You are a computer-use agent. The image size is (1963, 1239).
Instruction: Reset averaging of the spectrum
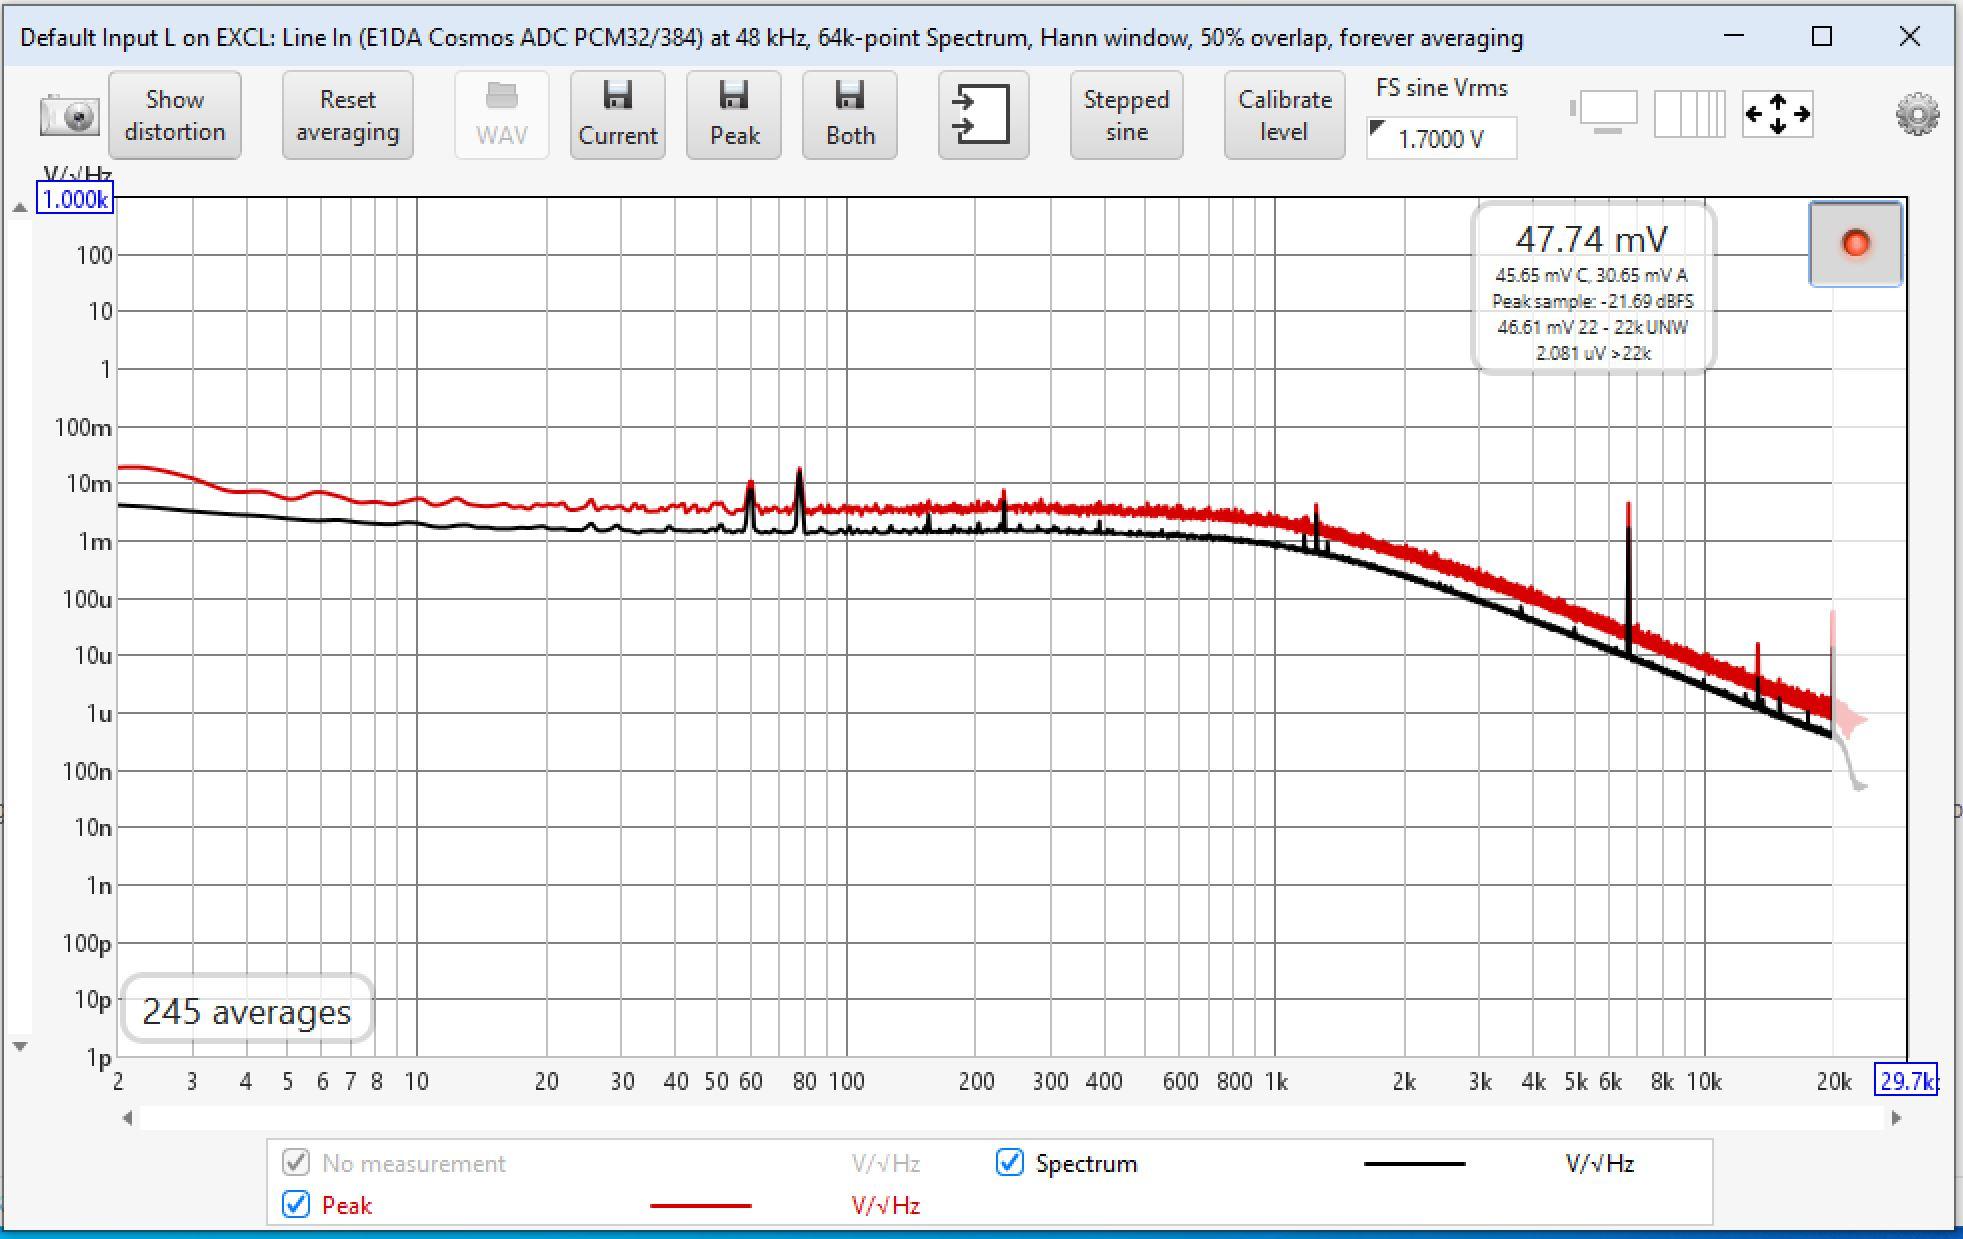(x=347, y=115)
